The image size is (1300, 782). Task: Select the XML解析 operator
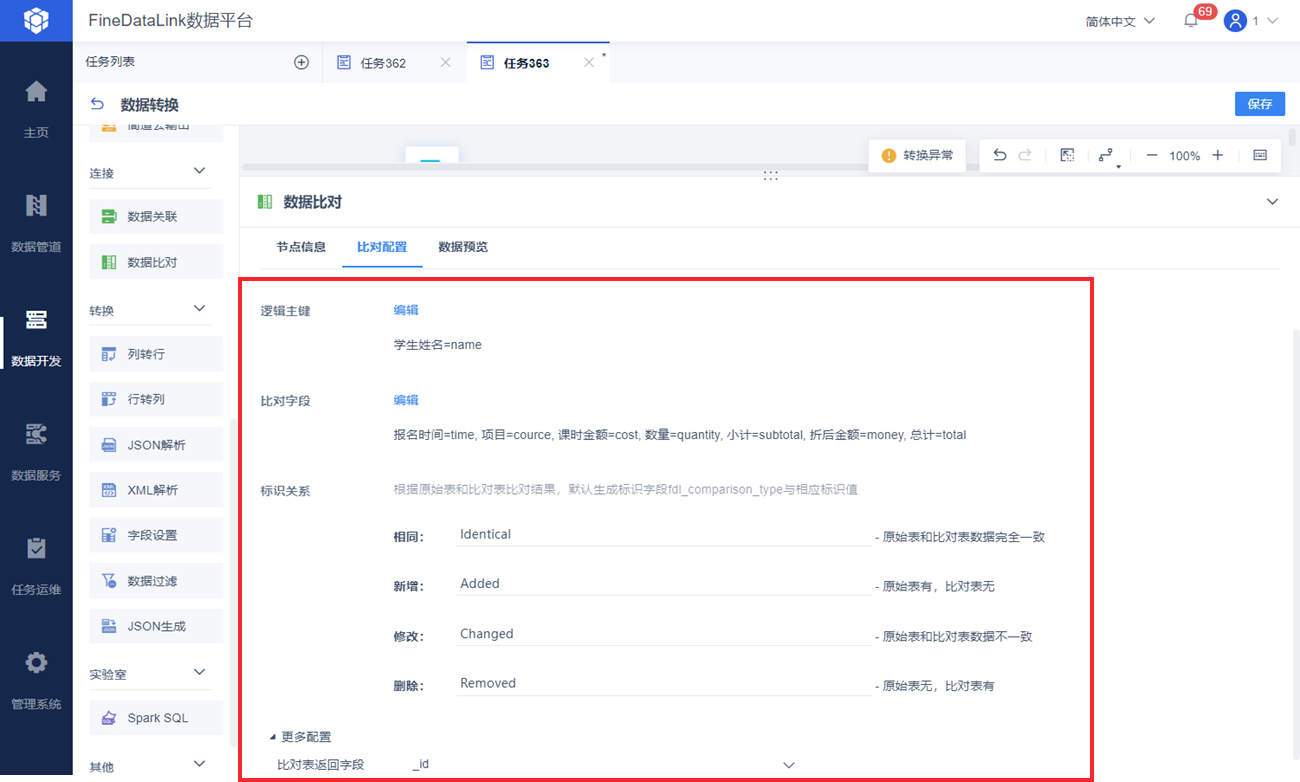click(156, 490)
